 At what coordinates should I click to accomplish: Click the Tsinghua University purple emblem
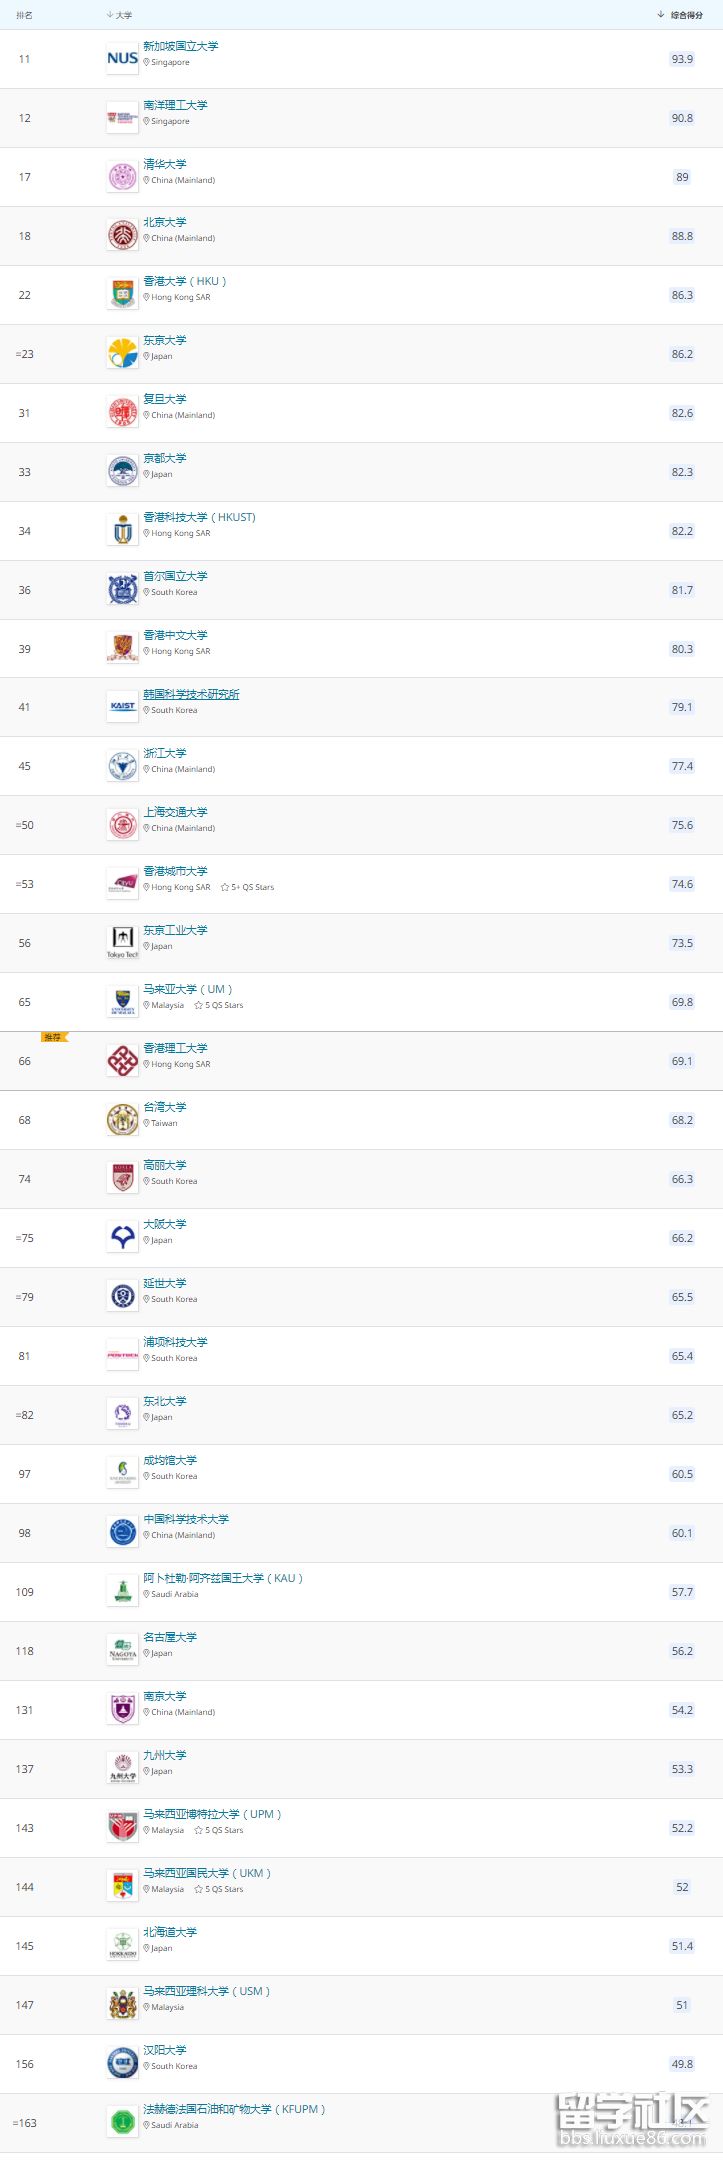pos(123,177)
